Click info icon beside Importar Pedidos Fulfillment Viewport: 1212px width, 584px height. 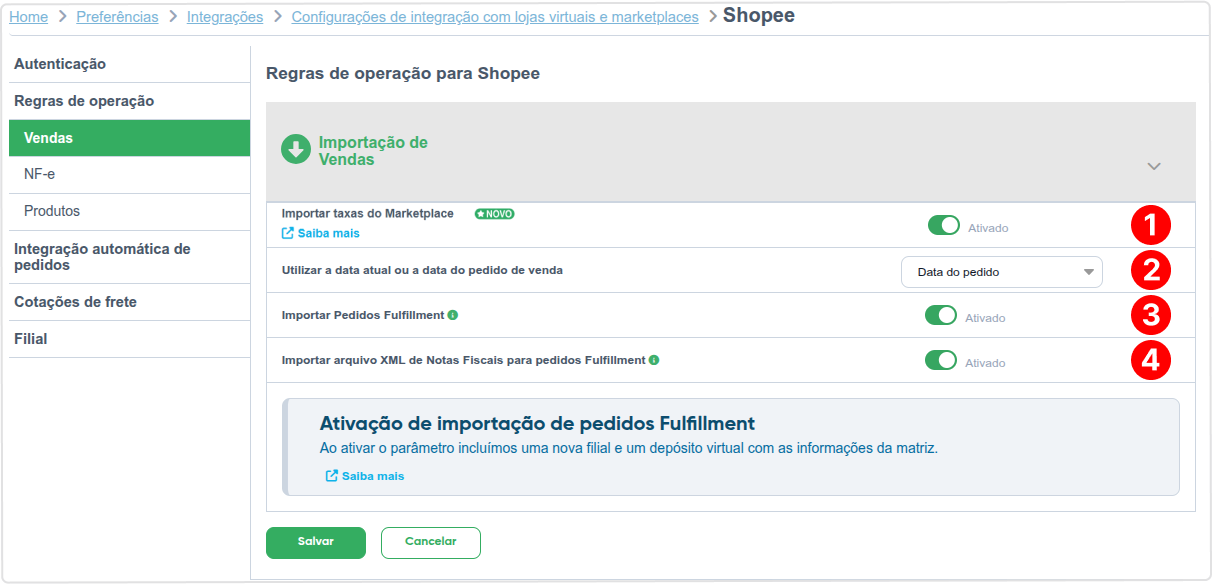(x=453, y=315)
